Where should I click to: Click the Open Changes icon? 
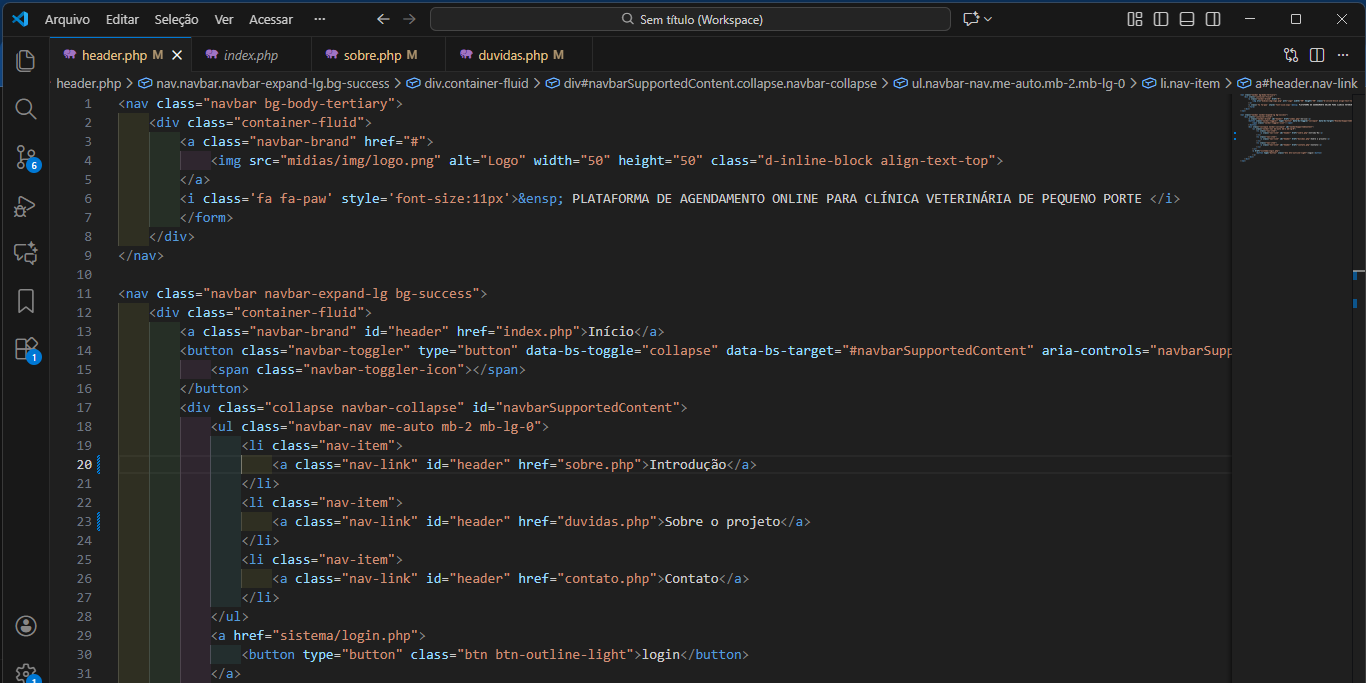tap(1291, 55)
